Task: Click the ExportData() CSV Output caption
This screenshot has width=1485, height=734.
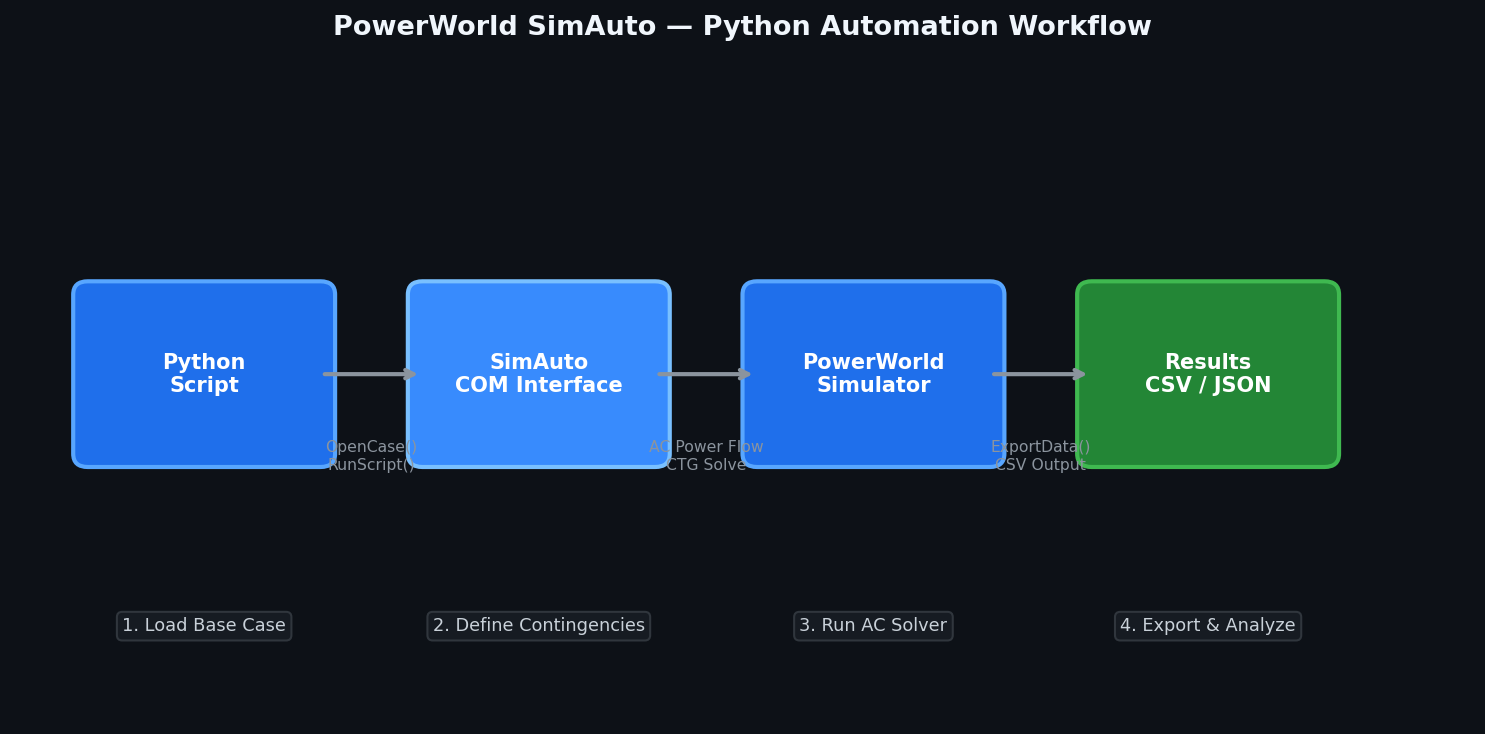Action: (1040, 456)
